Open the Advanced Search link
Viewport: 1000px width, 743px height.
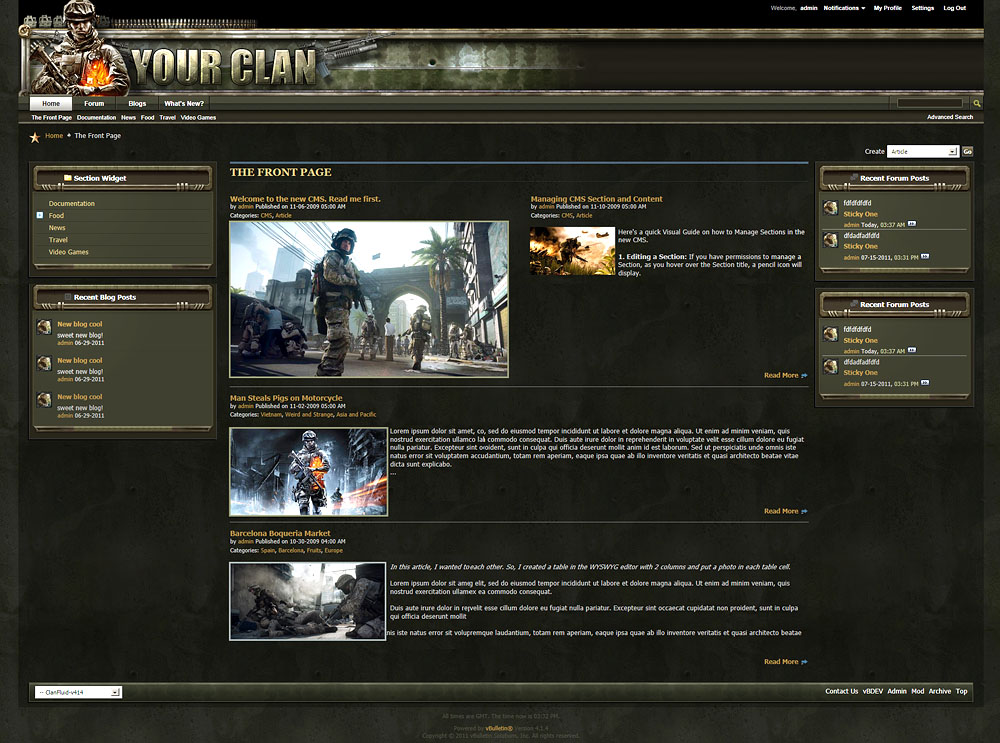click(x=950, y=117)
